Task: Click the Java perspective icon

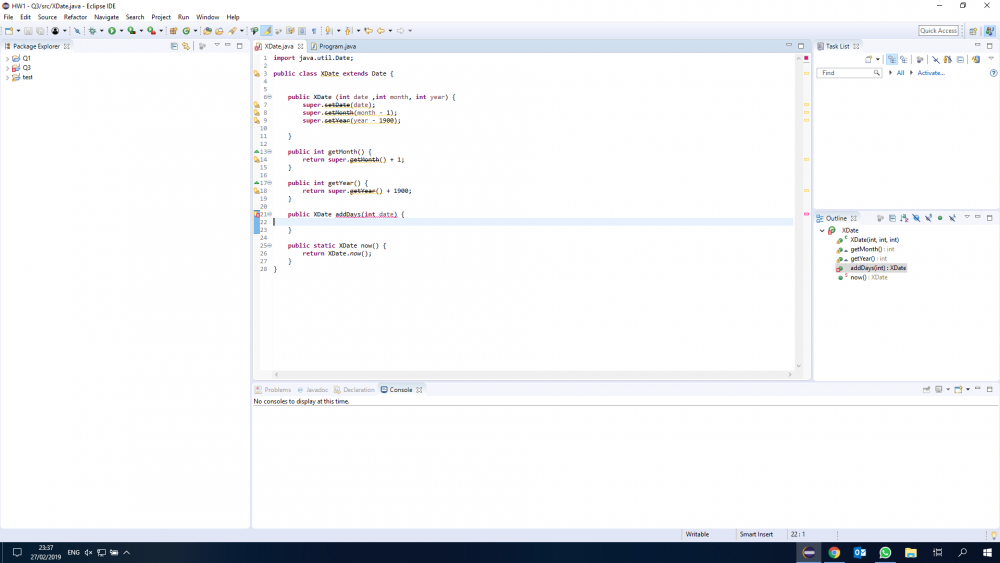Action: click(990, 31)
